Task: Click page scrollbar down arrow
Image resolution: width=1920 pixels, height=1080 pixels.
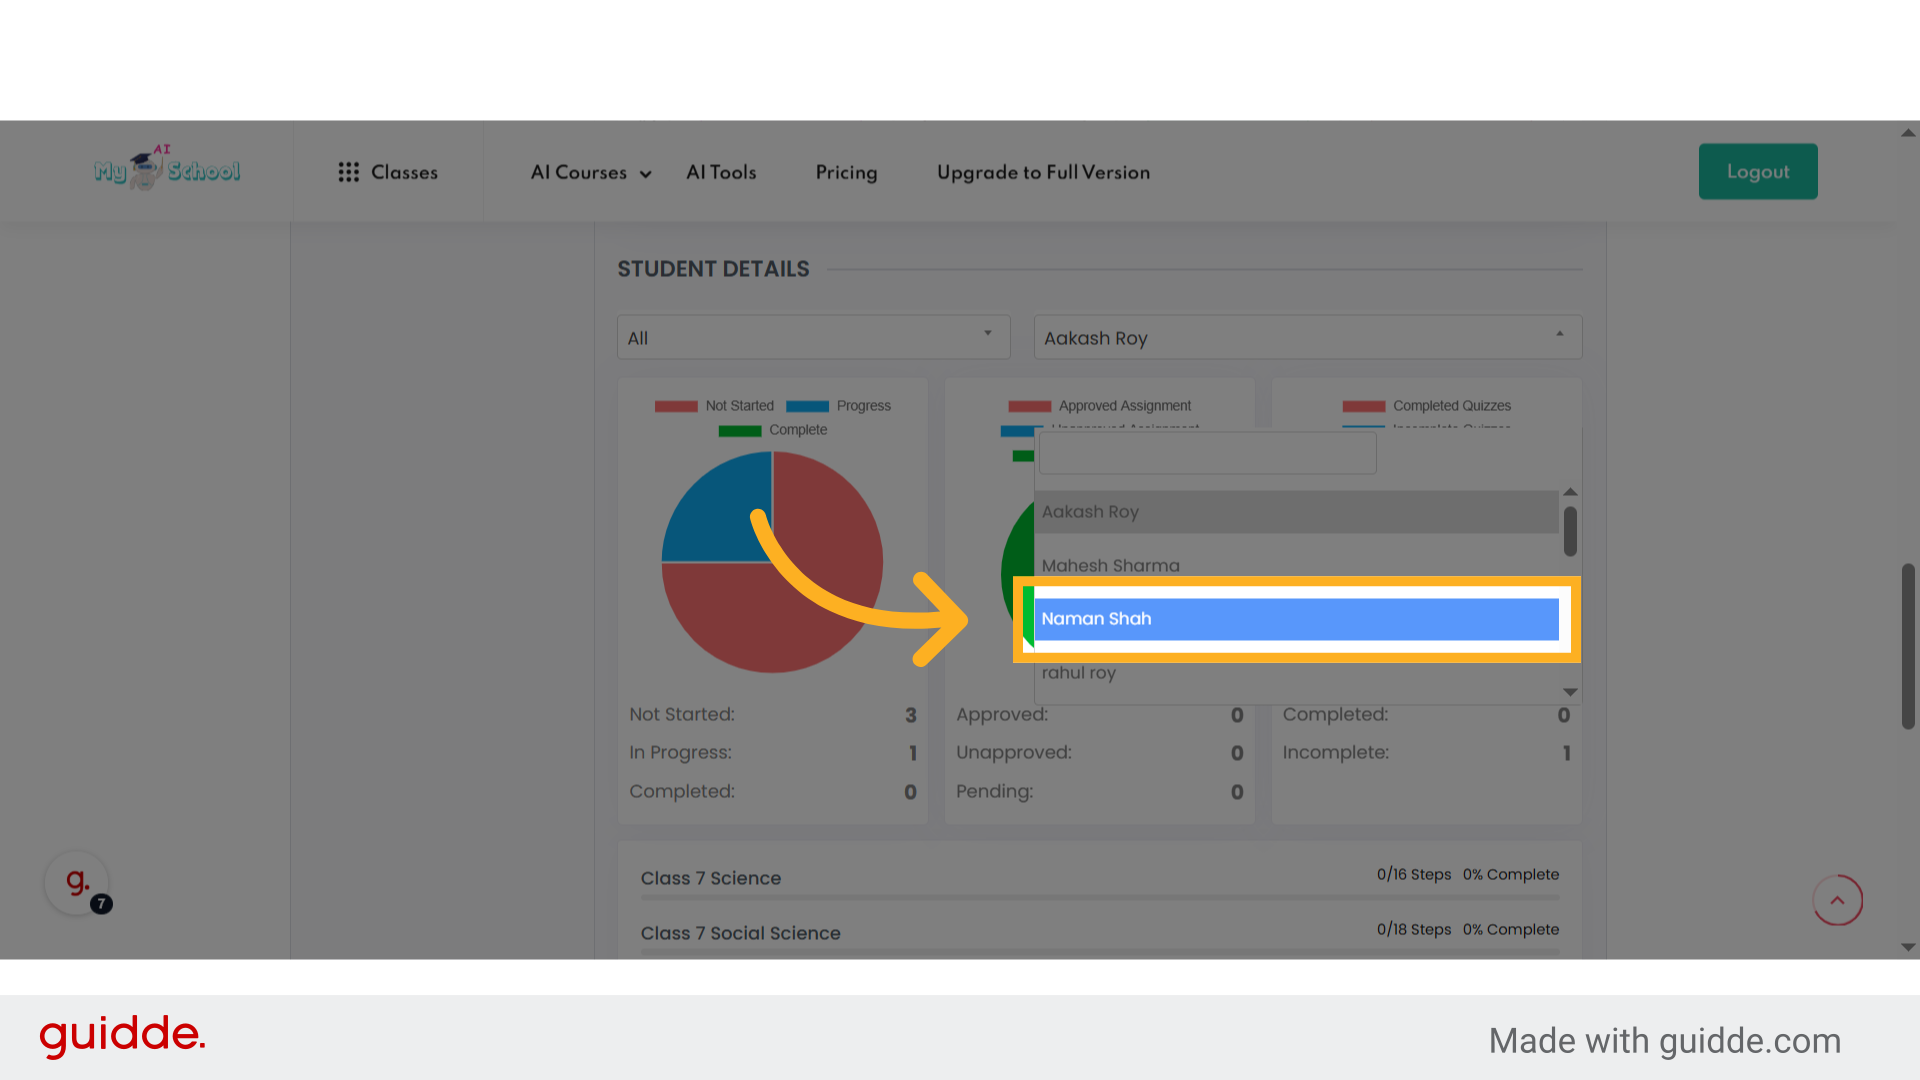Action: pyautogui.click(x=1908, y=947)
